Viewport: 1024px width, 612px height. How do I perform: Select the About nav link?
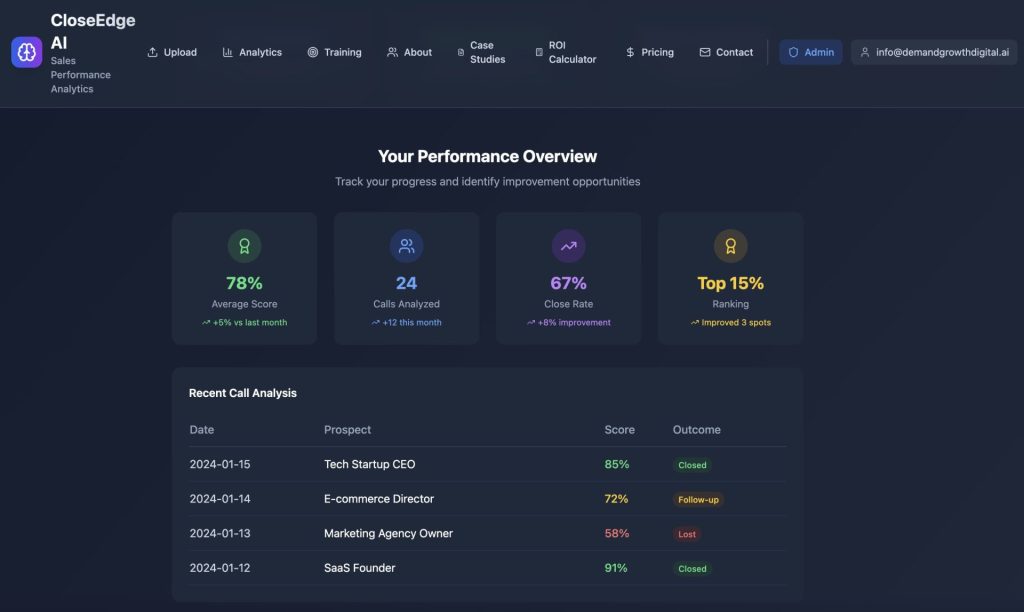click(x=409, y=52)
